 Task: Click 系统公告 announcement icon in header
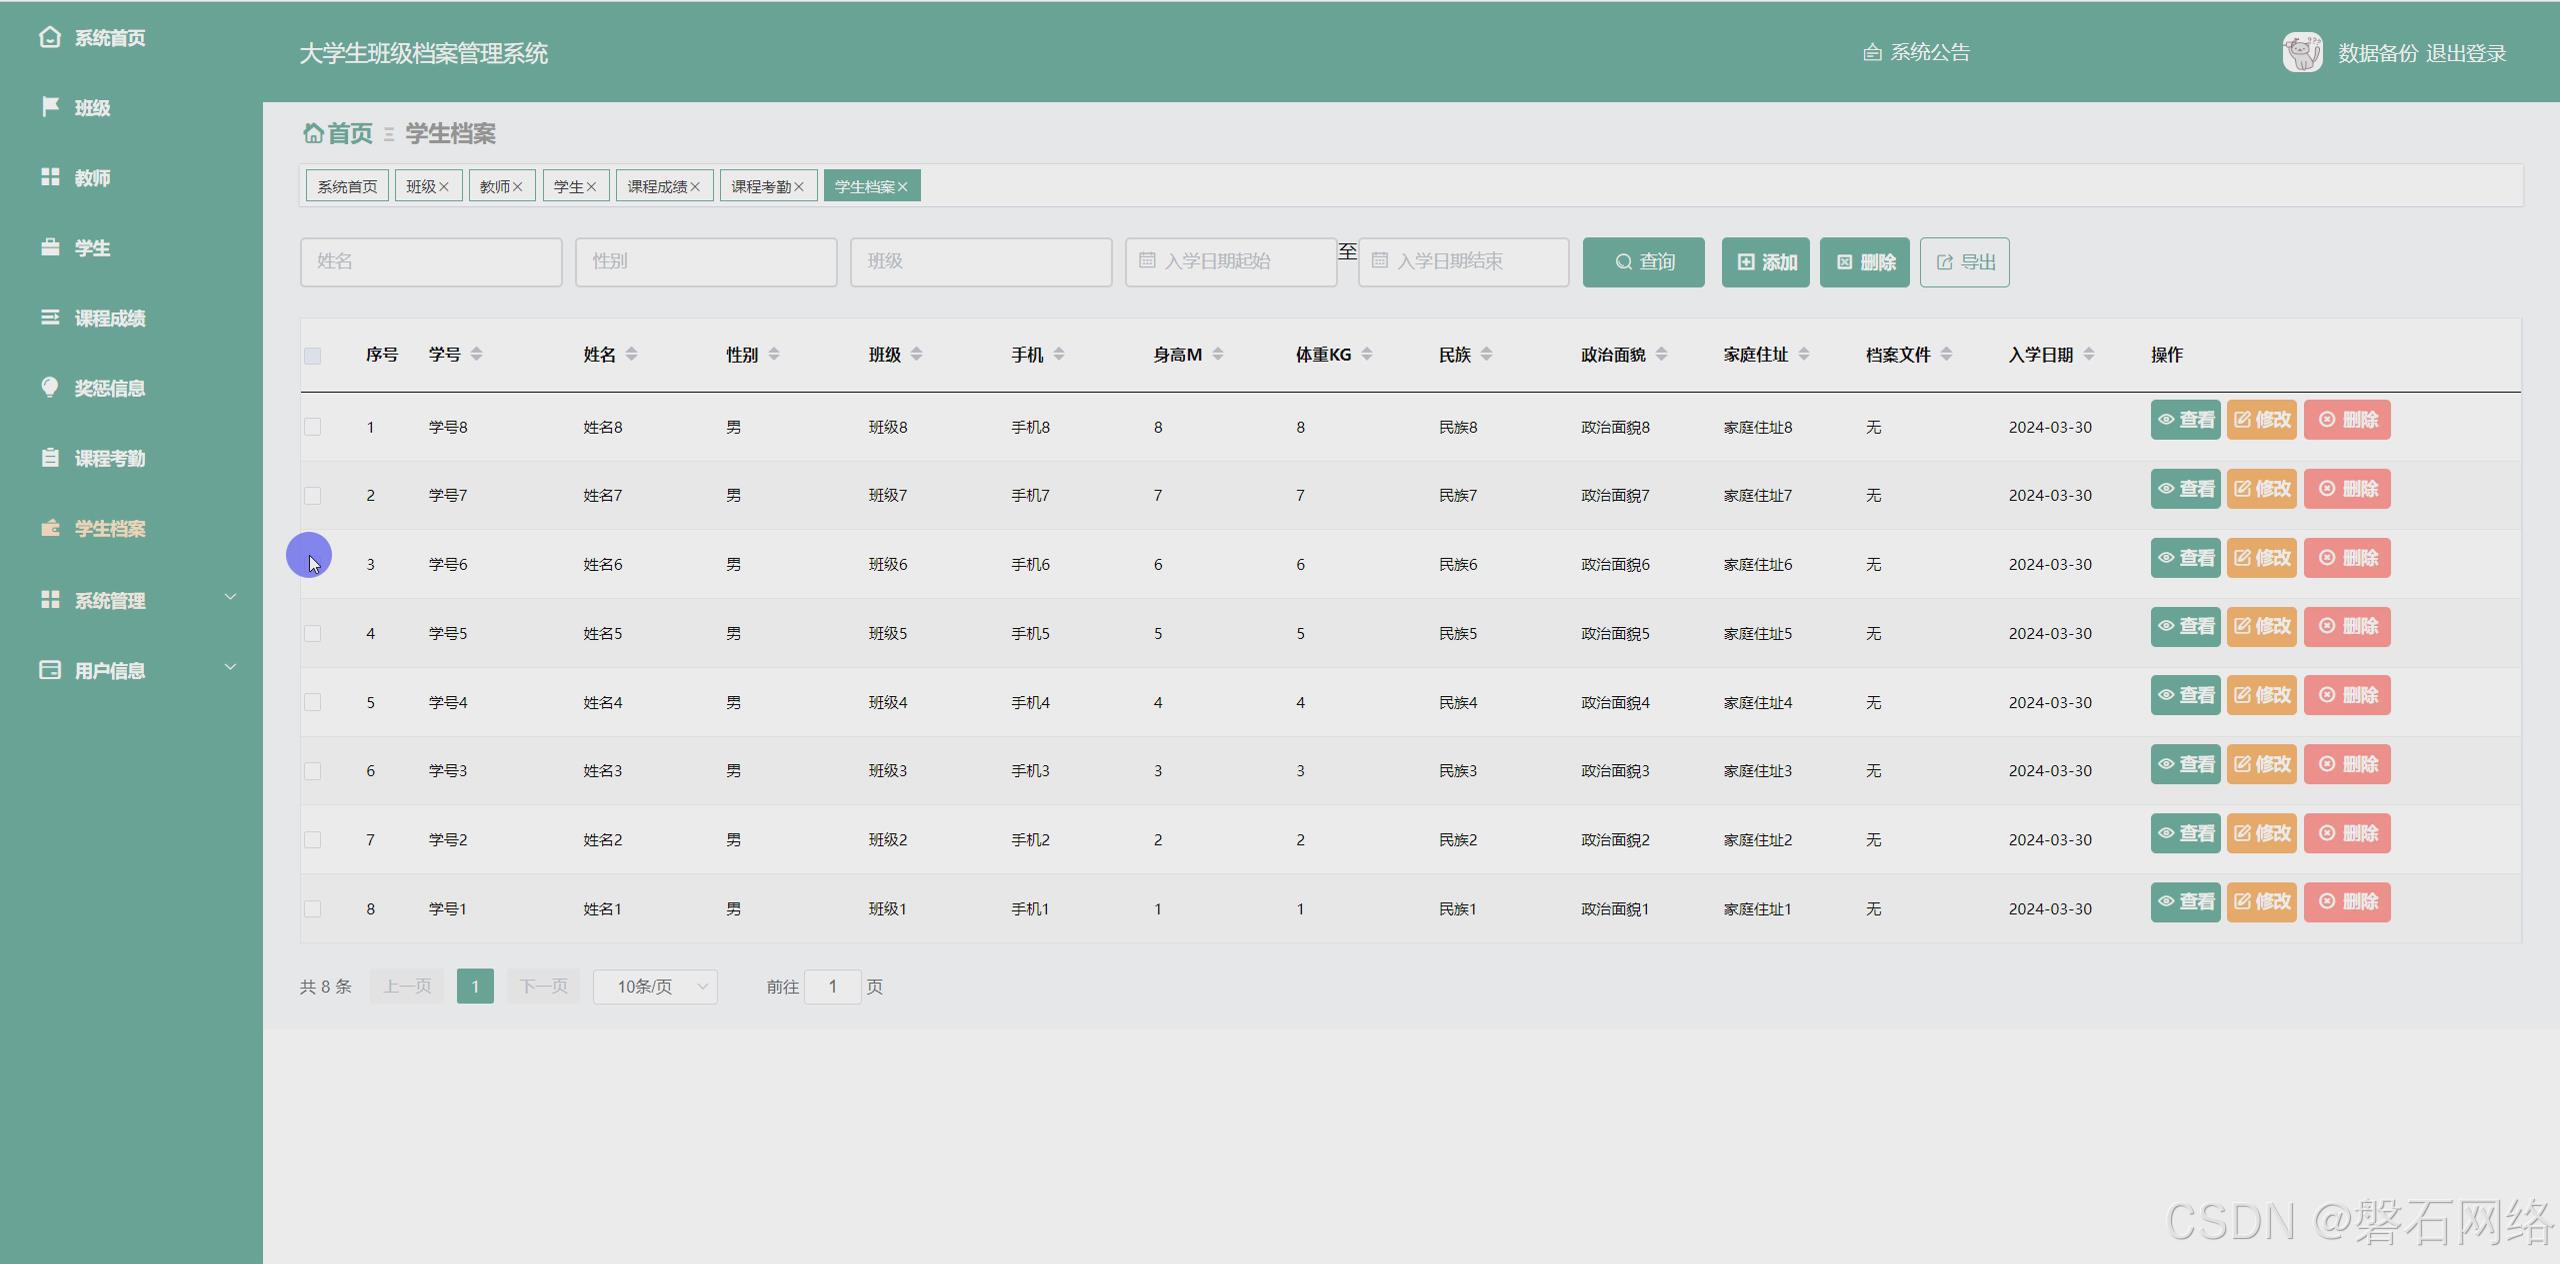click(x=1872, y=52)
